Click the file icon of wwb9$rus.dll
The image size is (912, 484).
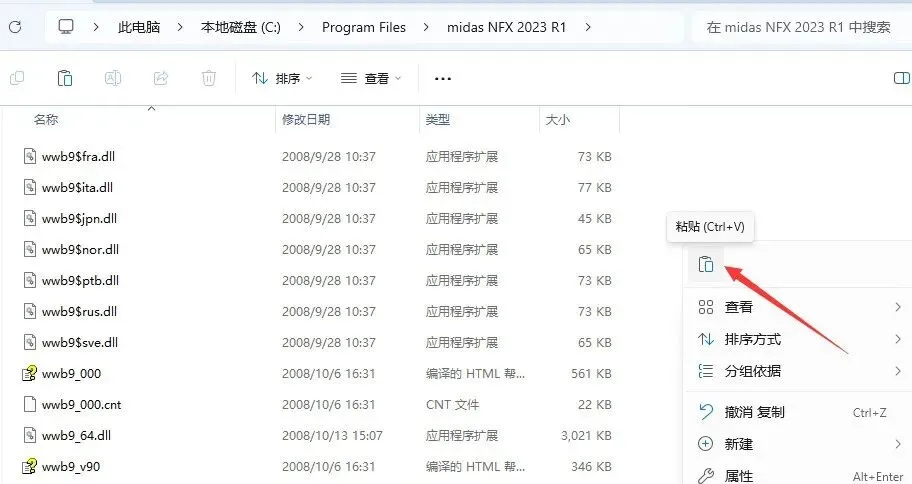[30, 311]
